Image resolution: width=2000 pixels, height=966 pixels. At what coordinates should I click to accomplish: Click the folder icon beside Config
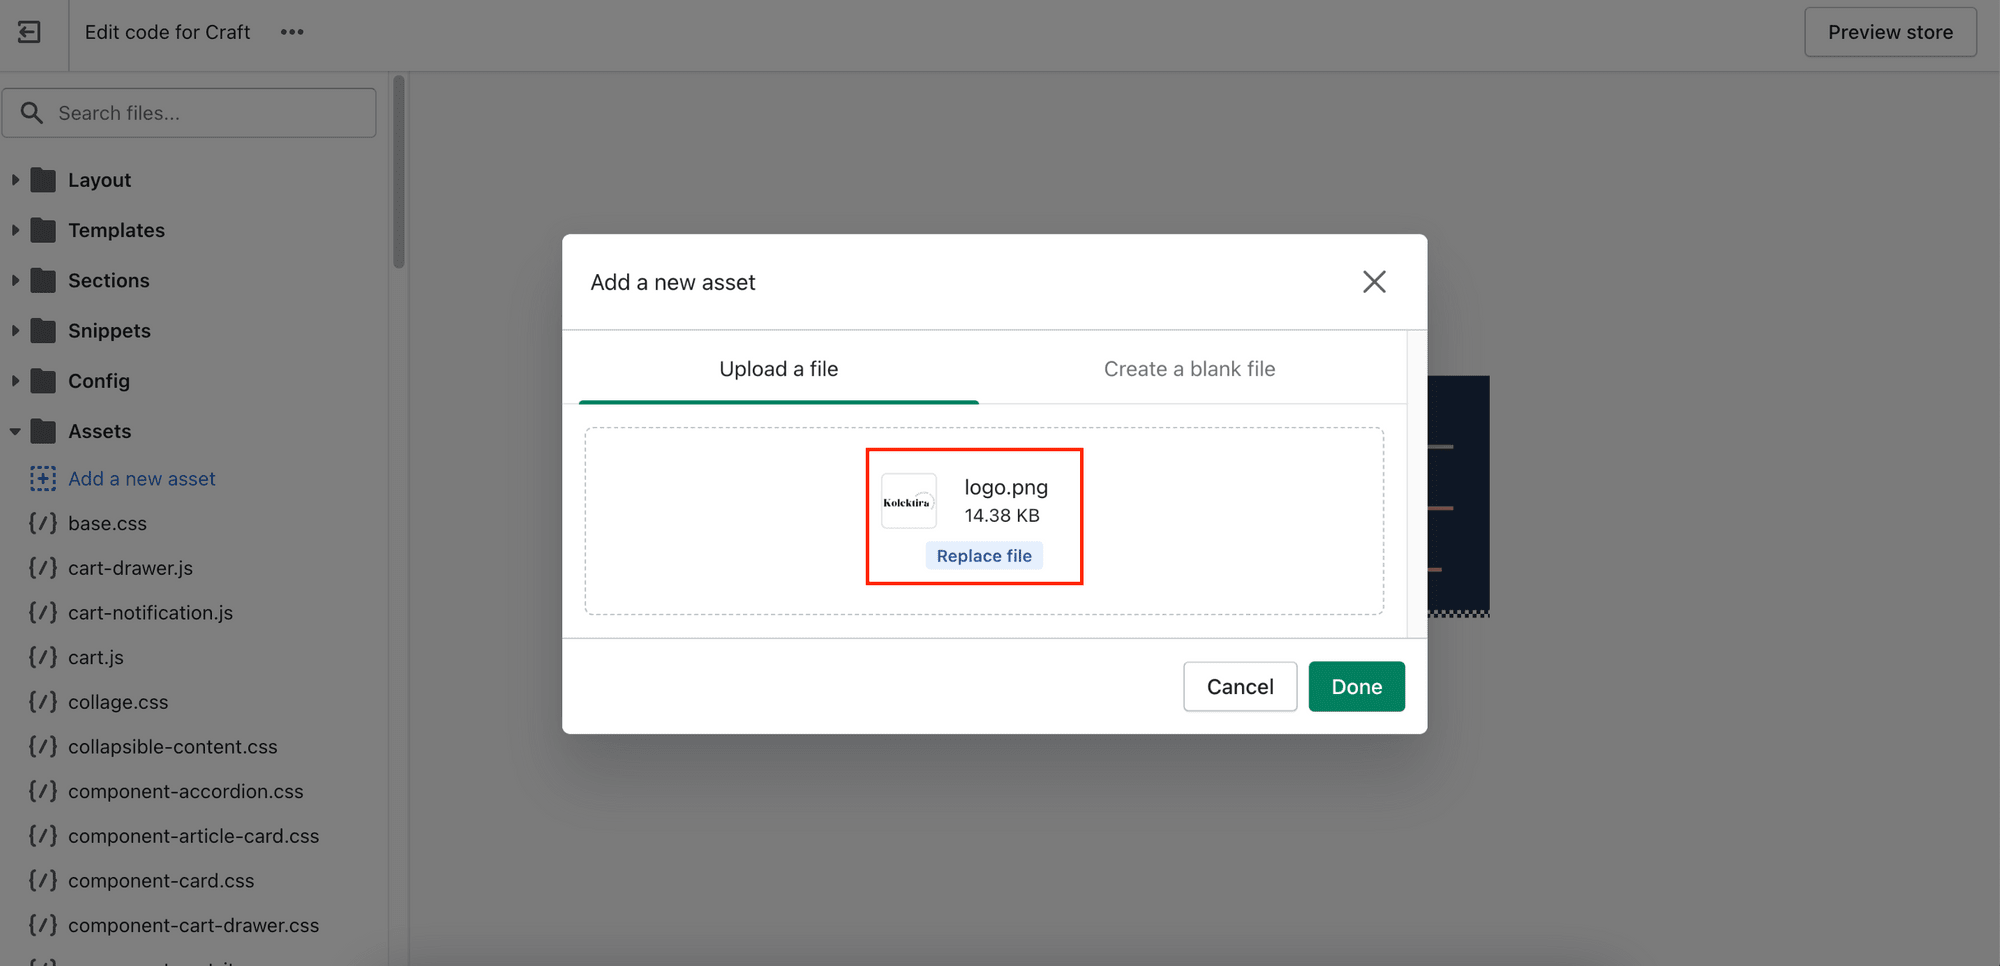click(45, 381)
